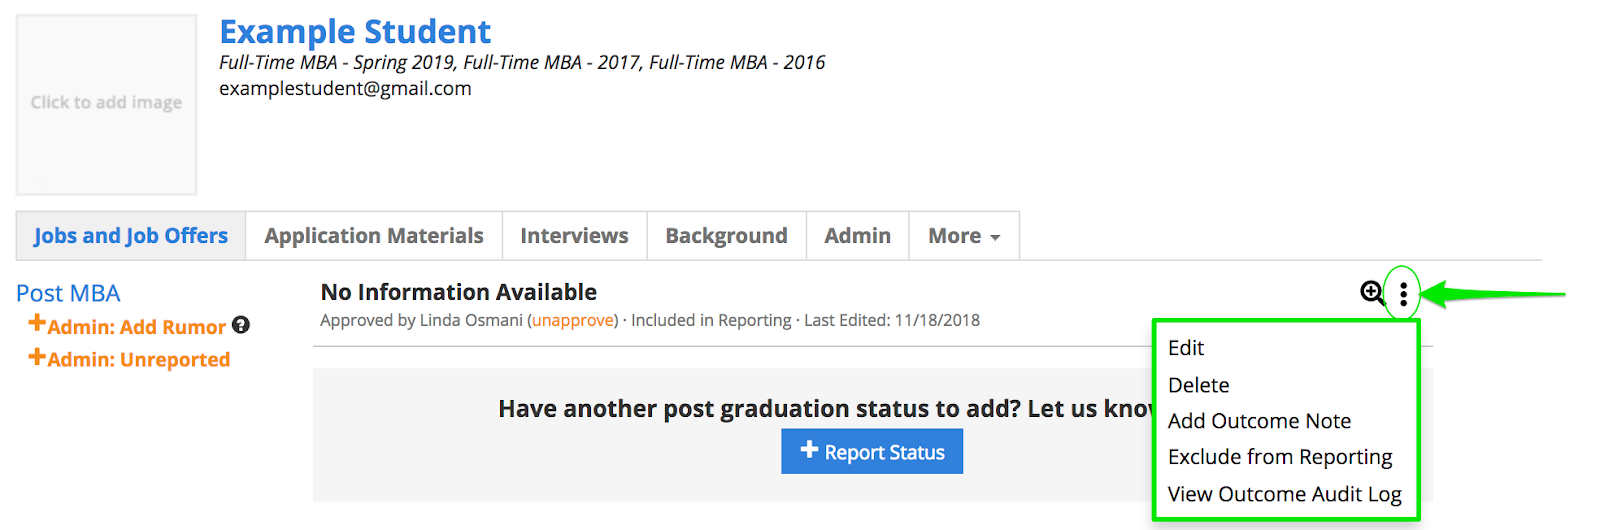Screen dimensions: 1600x530
Task: Click plus icon beside Admin: Add Rumor
Action: [37, 323]
